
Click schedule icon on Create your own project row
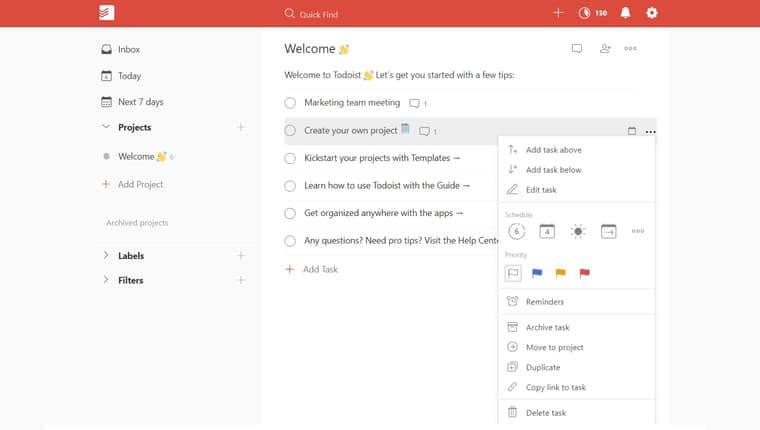click(632, 131)
